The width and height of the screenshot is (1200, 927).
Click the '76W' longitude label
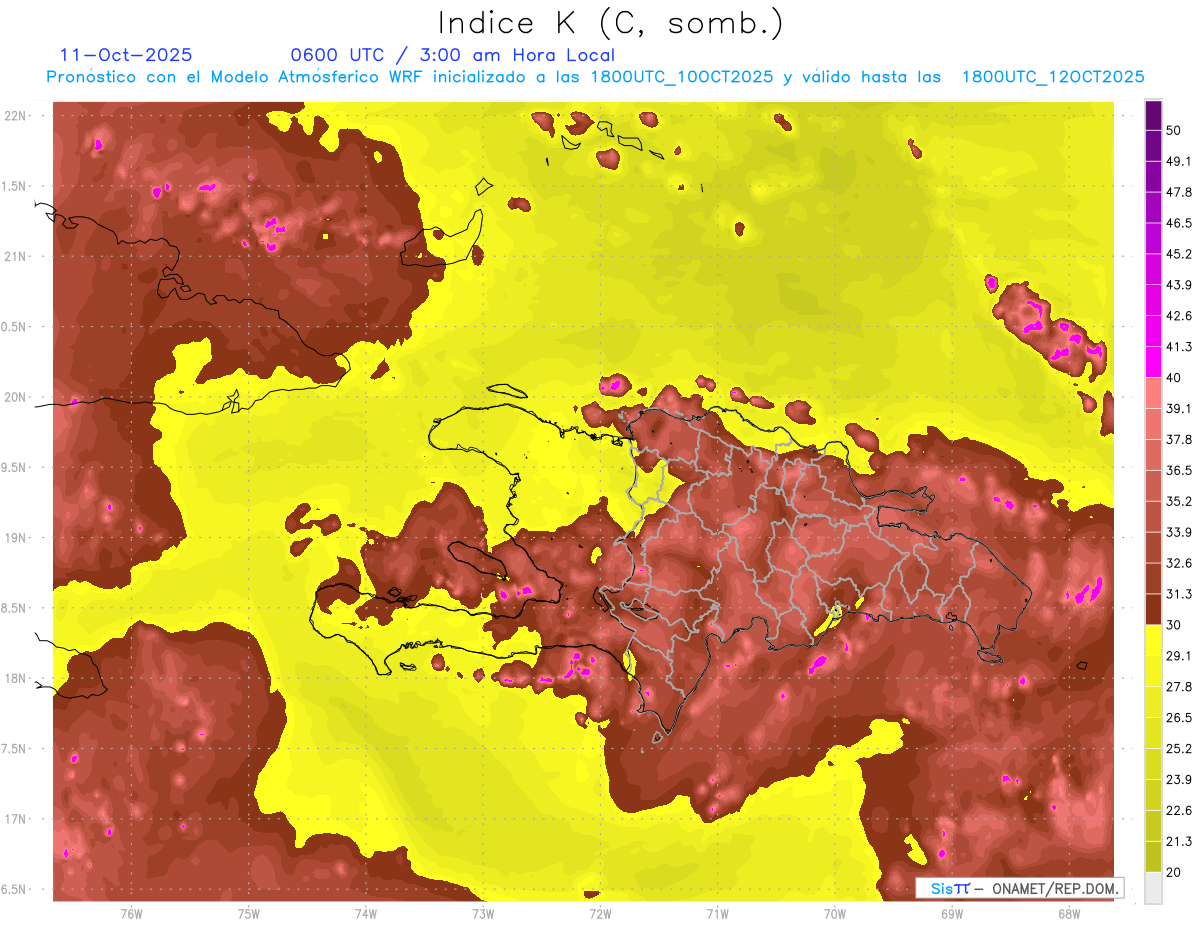click(x=131, y=913)
